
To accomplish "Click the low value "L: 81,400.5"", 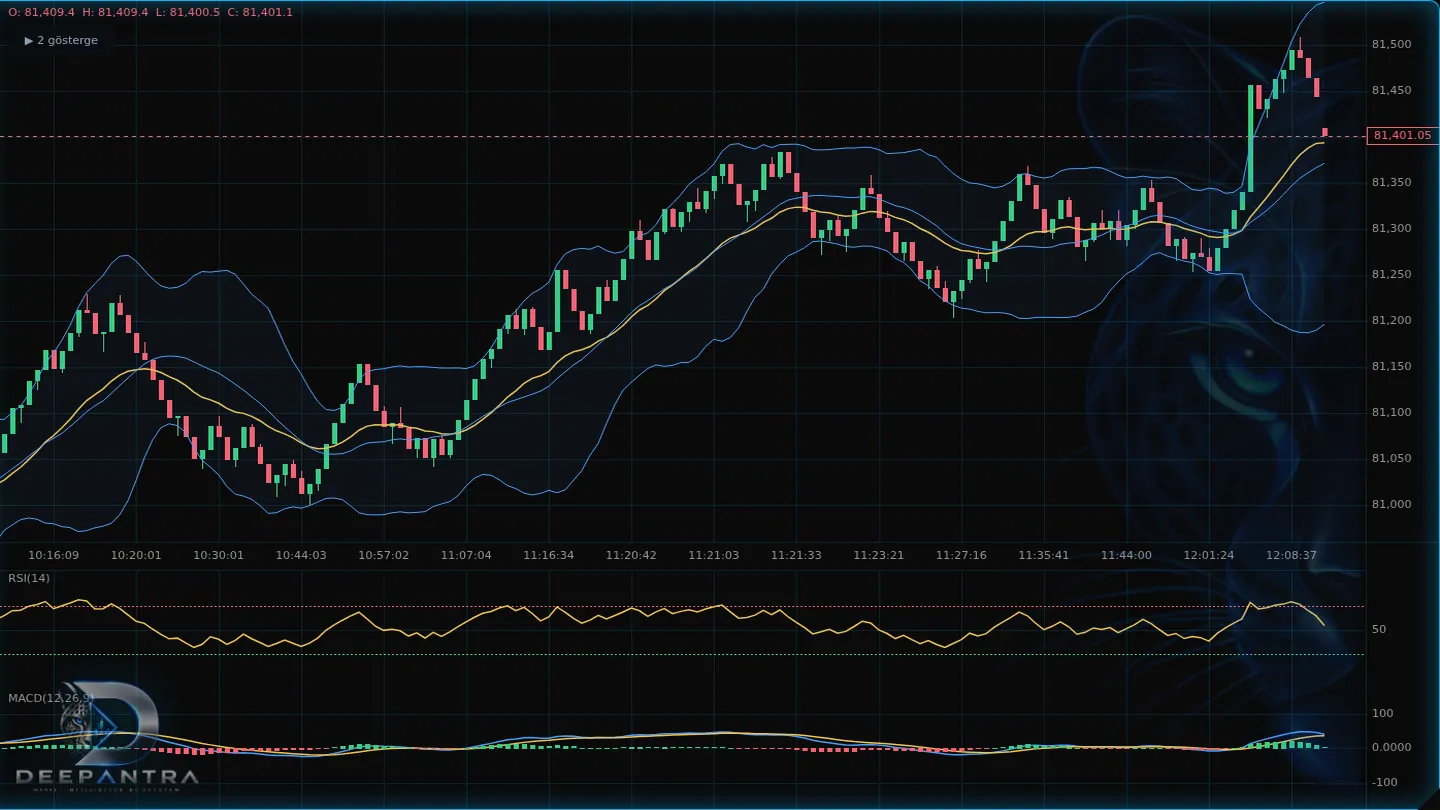I will coord(188,12).
